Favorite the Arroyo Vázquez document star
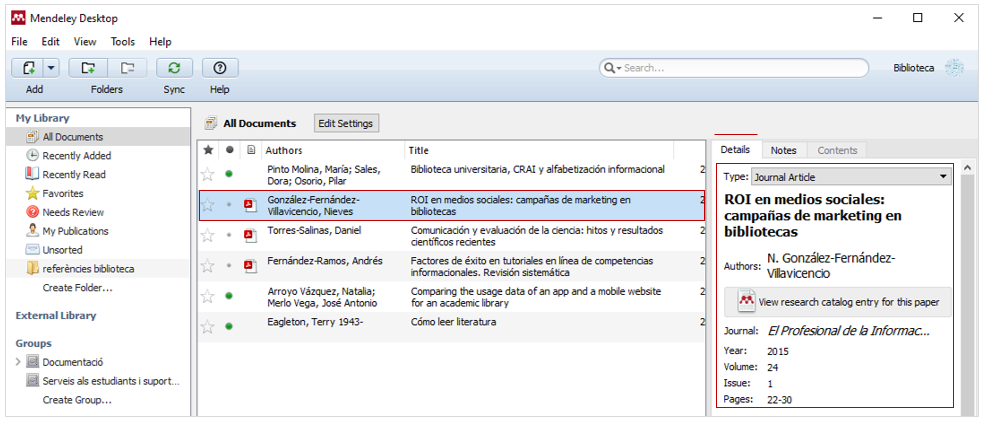The image size is (986, 425). point(208,296)
